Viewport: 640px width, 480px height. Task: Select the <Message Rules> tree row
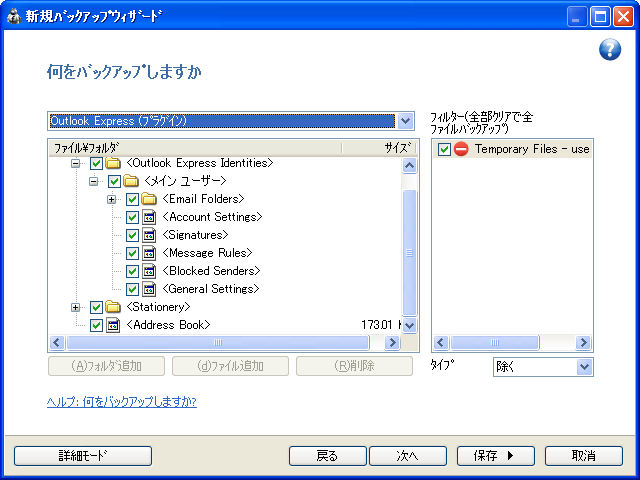207,253
